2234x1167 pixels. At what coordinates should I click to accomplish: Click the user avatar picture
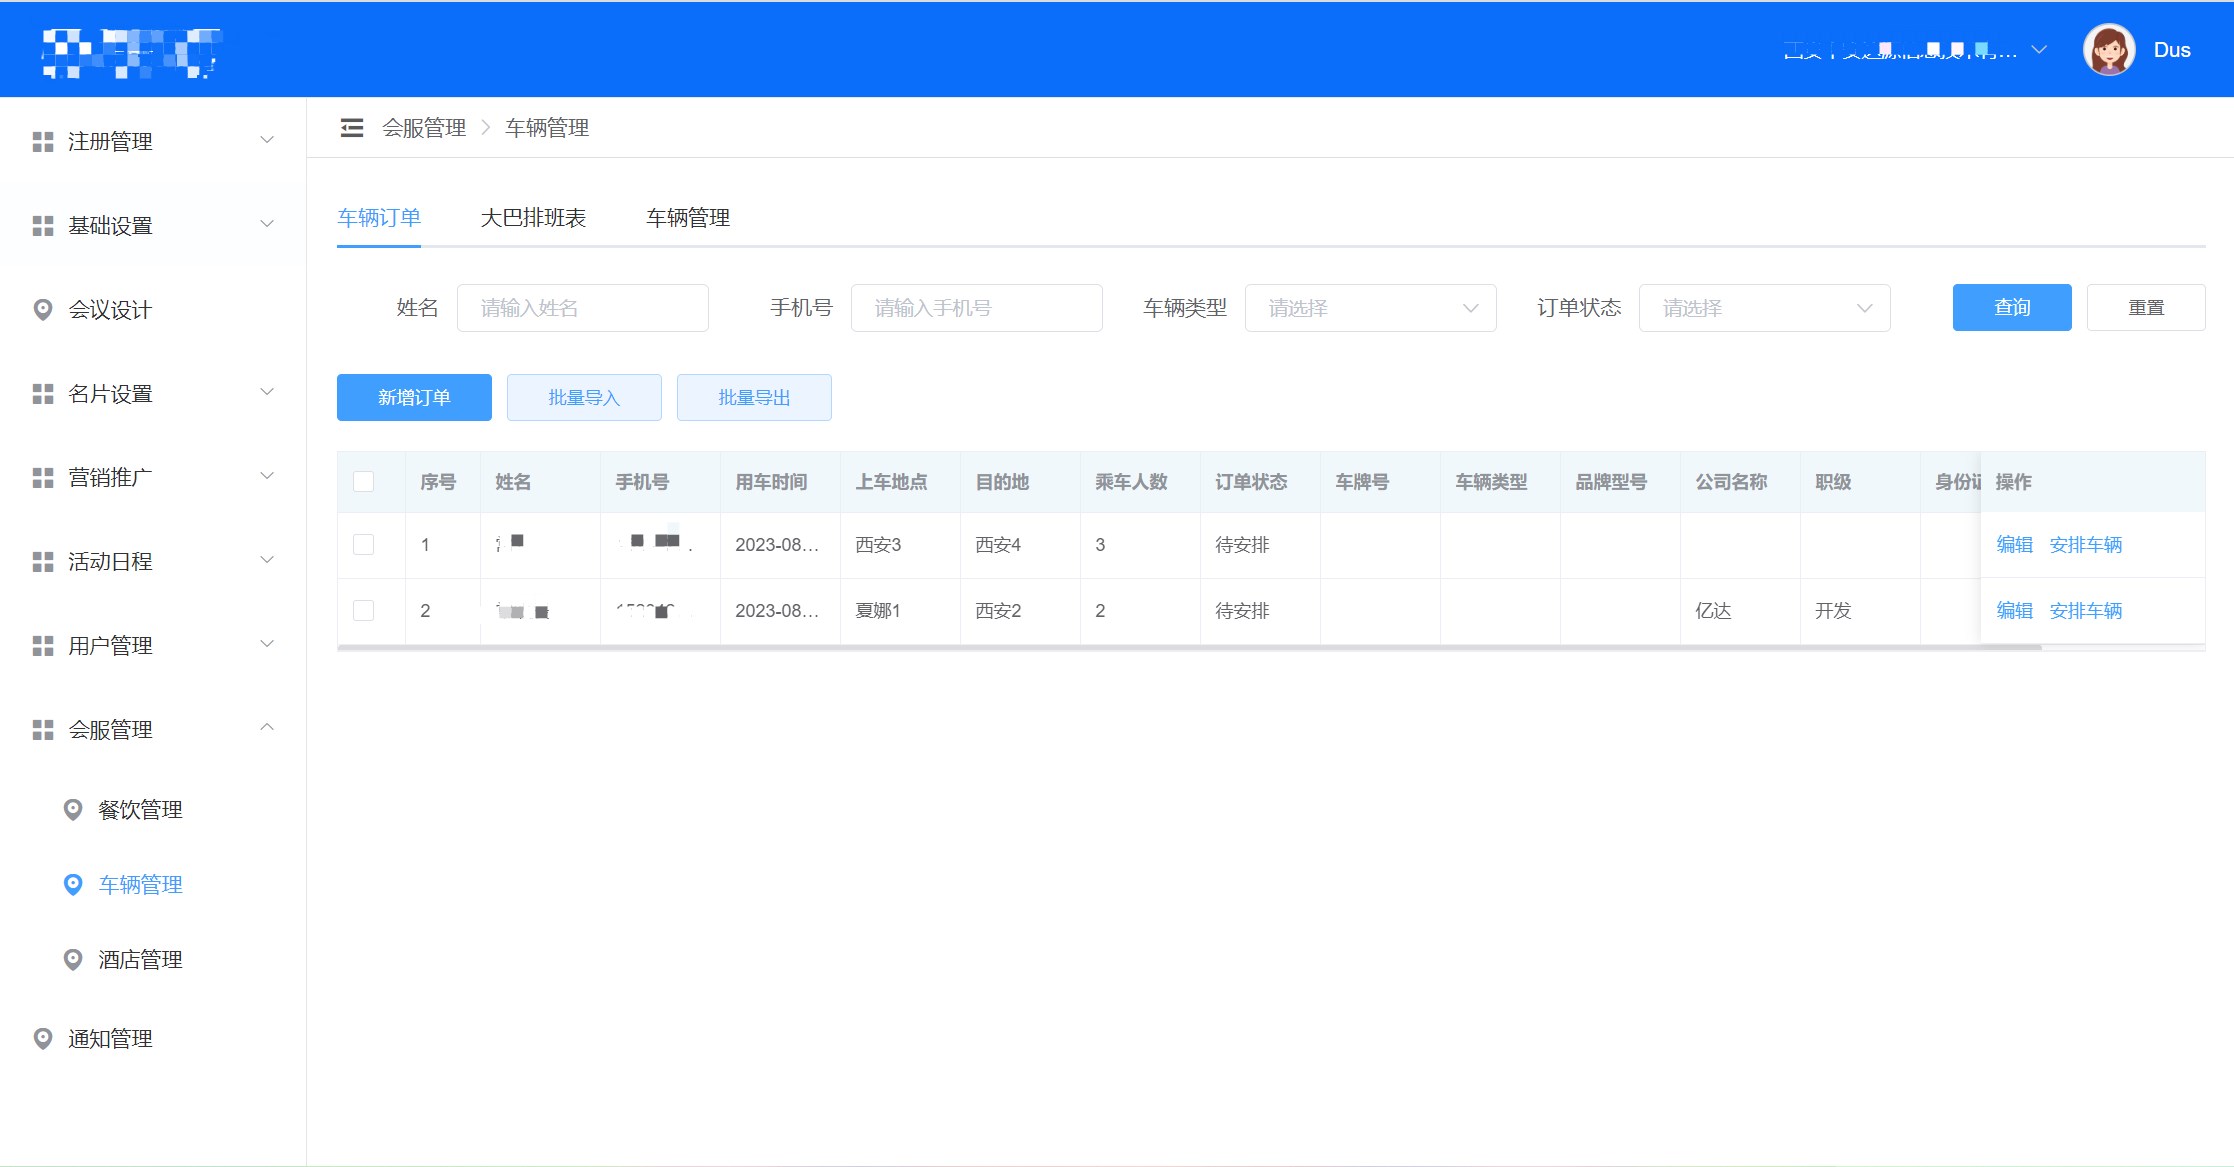tap(2109, 50)
